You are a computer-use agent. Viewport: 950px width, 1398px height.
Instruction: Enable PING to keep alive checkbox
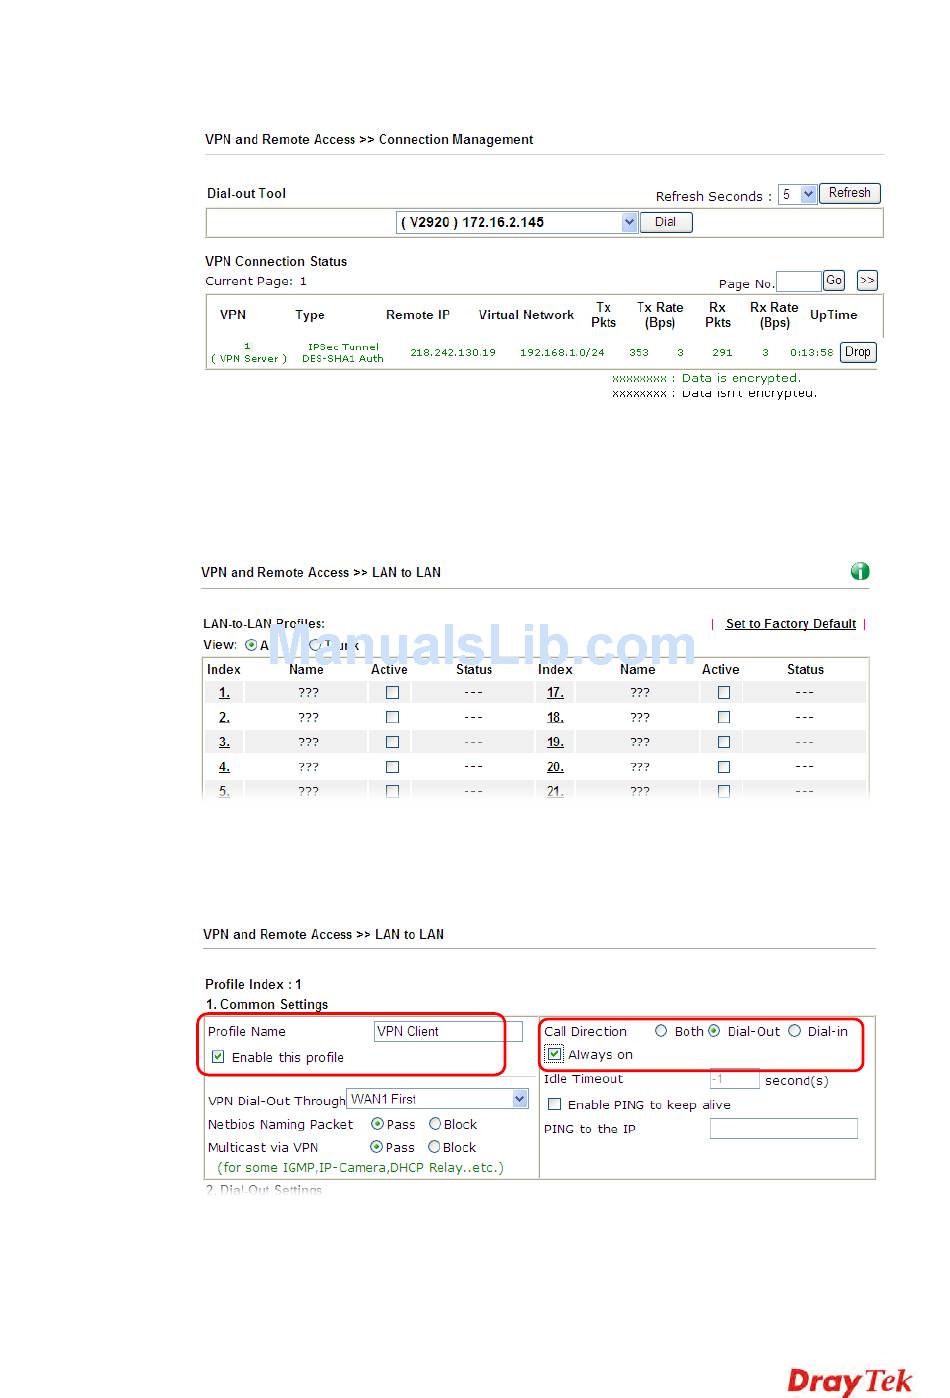pos(554,1105)
